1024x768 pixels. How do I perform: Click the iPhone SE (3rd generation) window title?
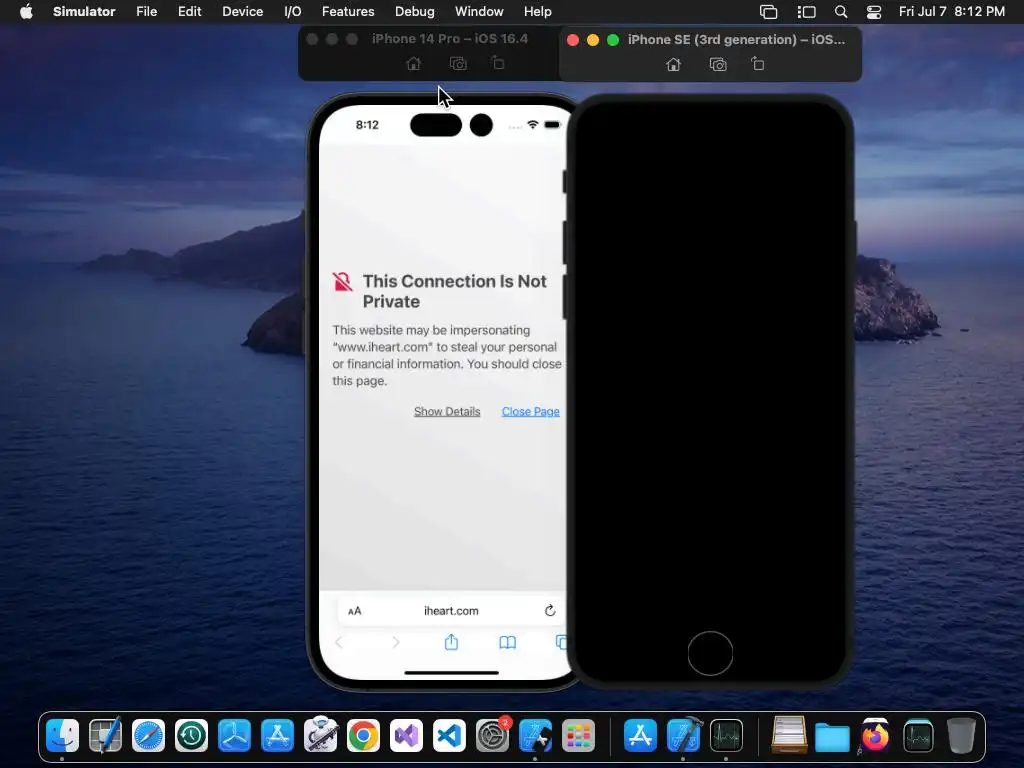point(736,39)
